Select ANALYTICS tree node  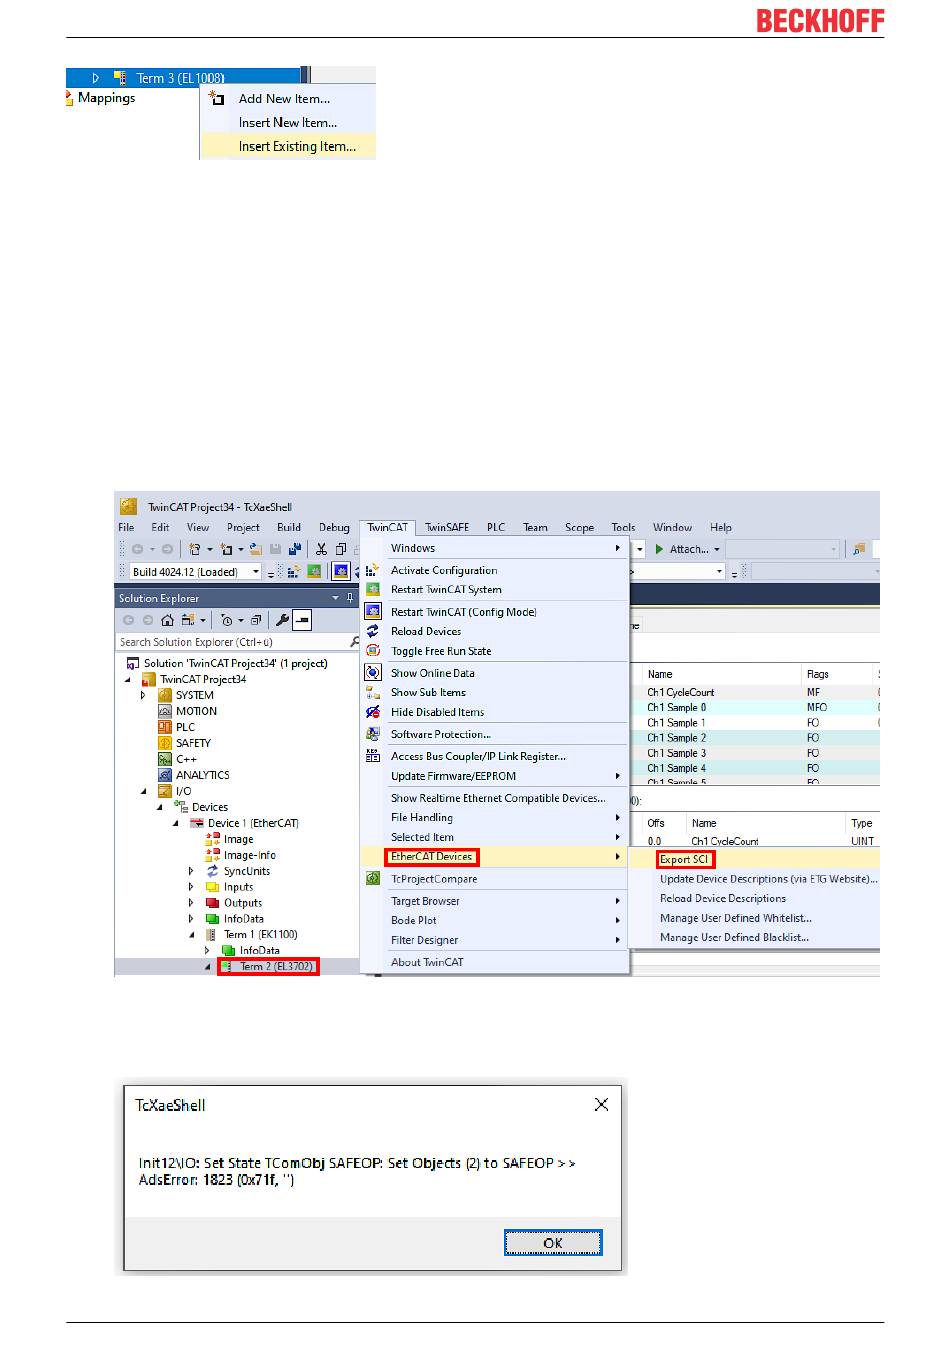[202, 775]
